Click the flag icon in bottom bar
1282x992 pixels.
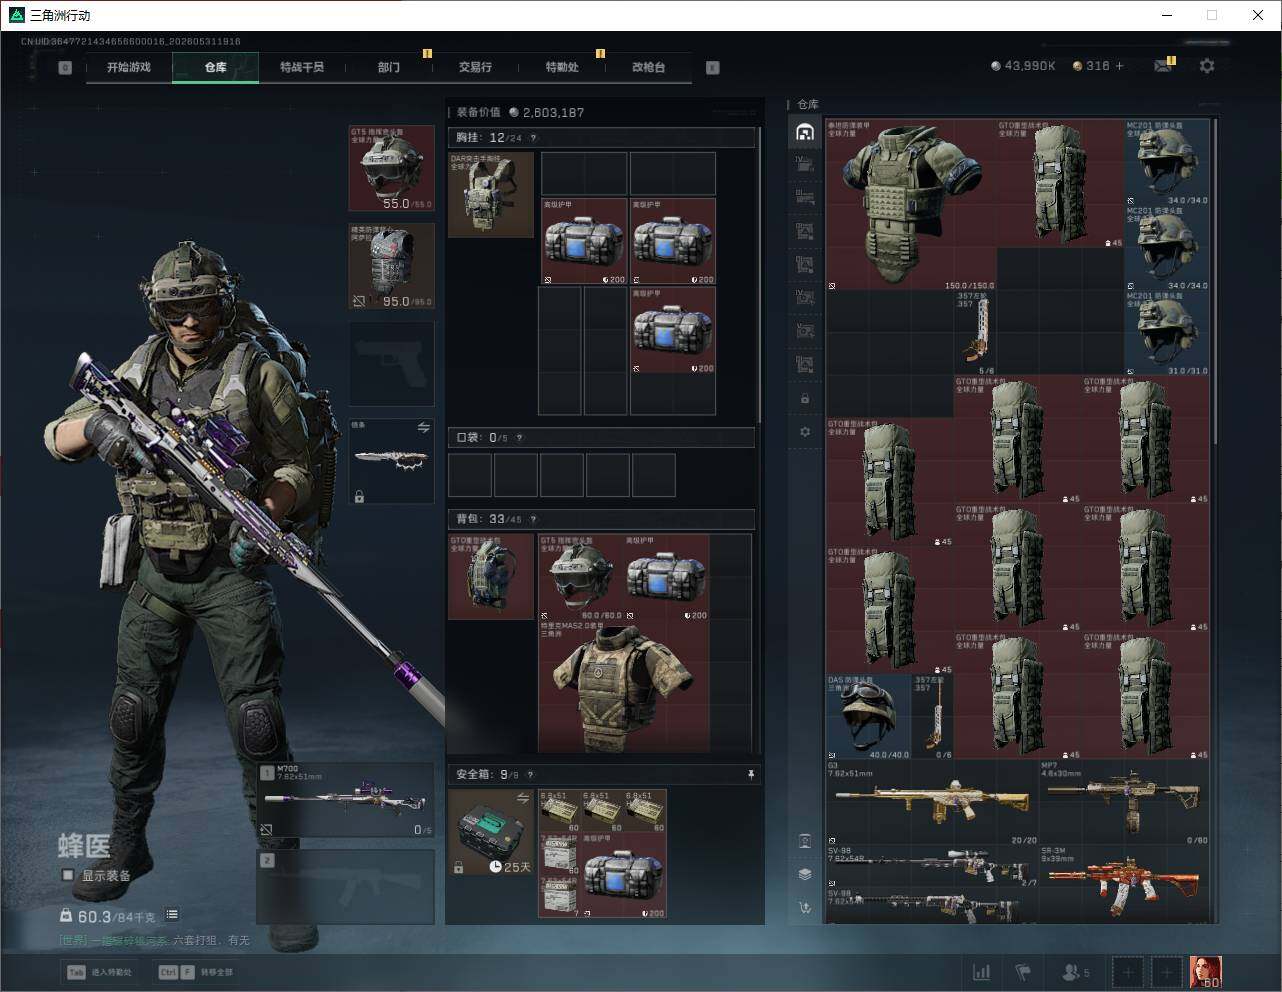pyautogui.click(x=1023, y=972)
